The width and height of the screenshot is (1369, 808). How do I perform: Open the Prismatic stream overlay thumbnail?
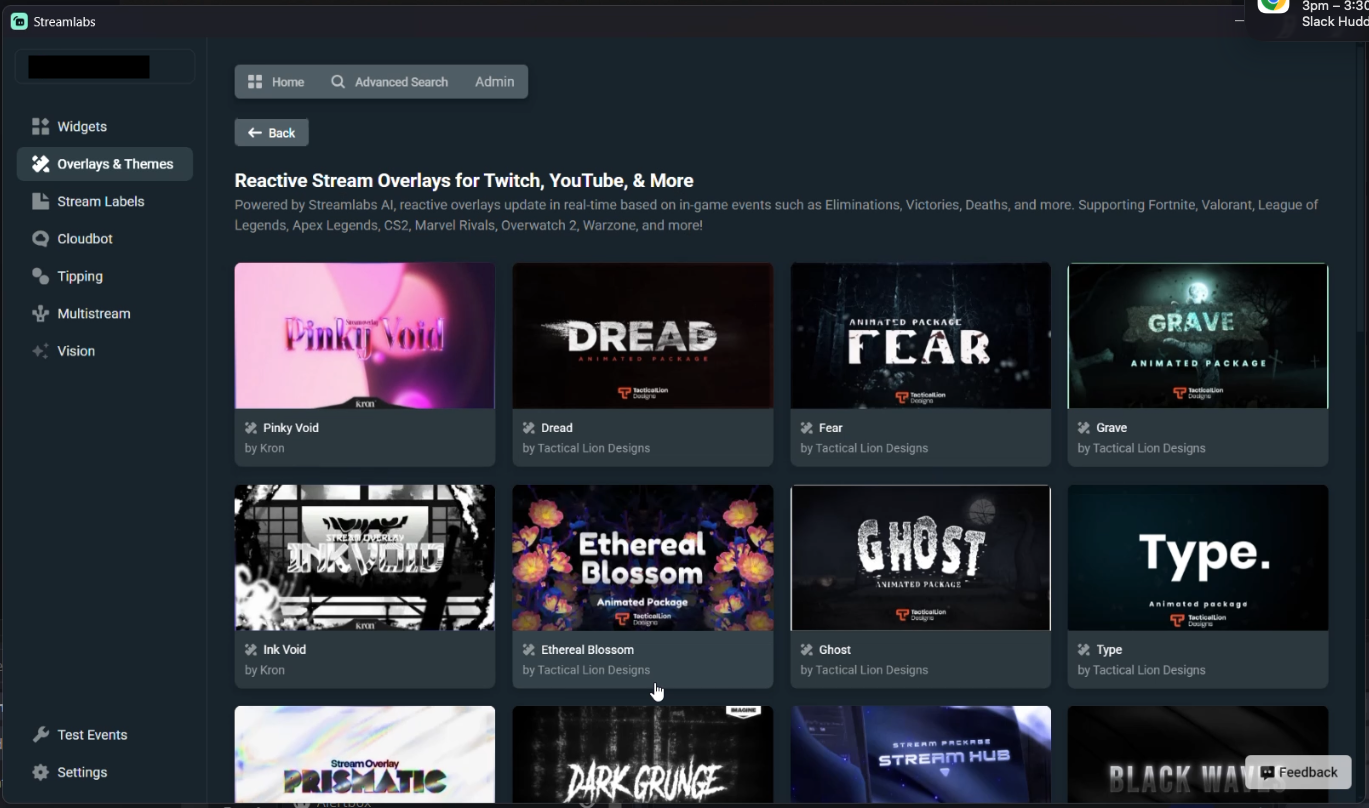365,755
